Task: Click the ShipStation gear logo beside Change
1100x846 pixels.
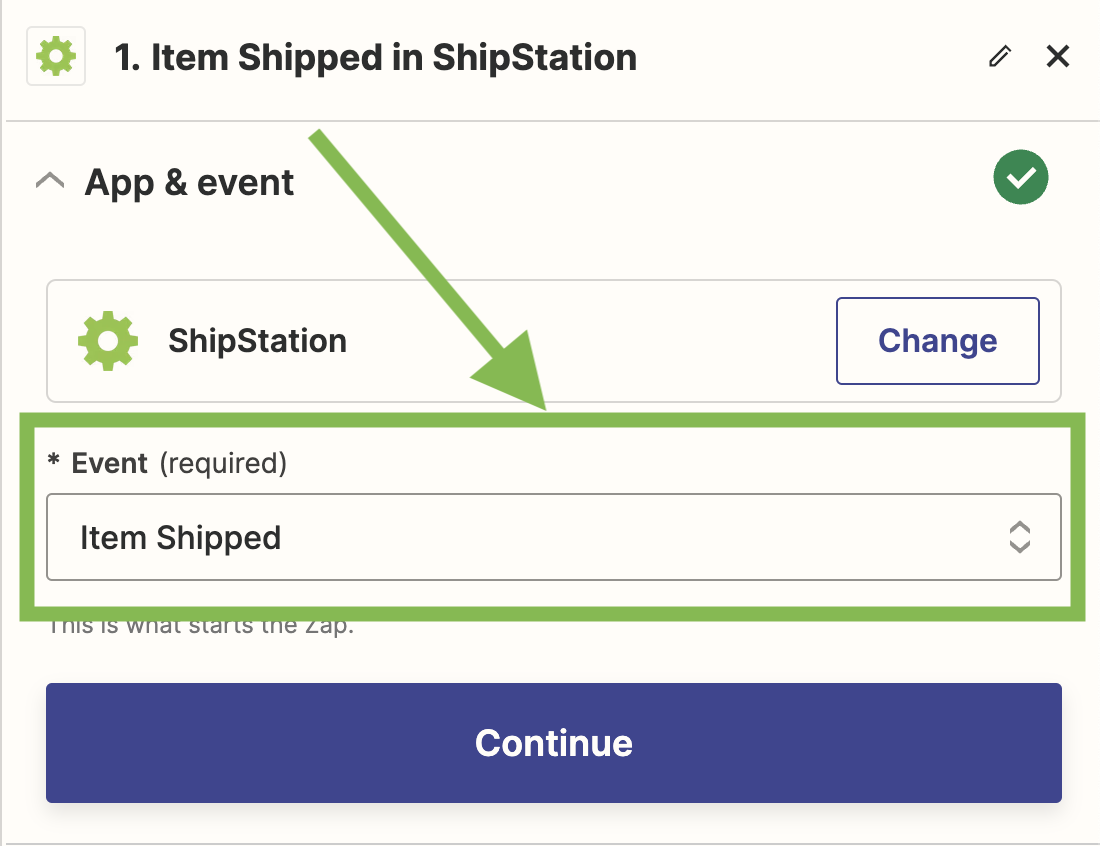Action: tap(108, 341)
